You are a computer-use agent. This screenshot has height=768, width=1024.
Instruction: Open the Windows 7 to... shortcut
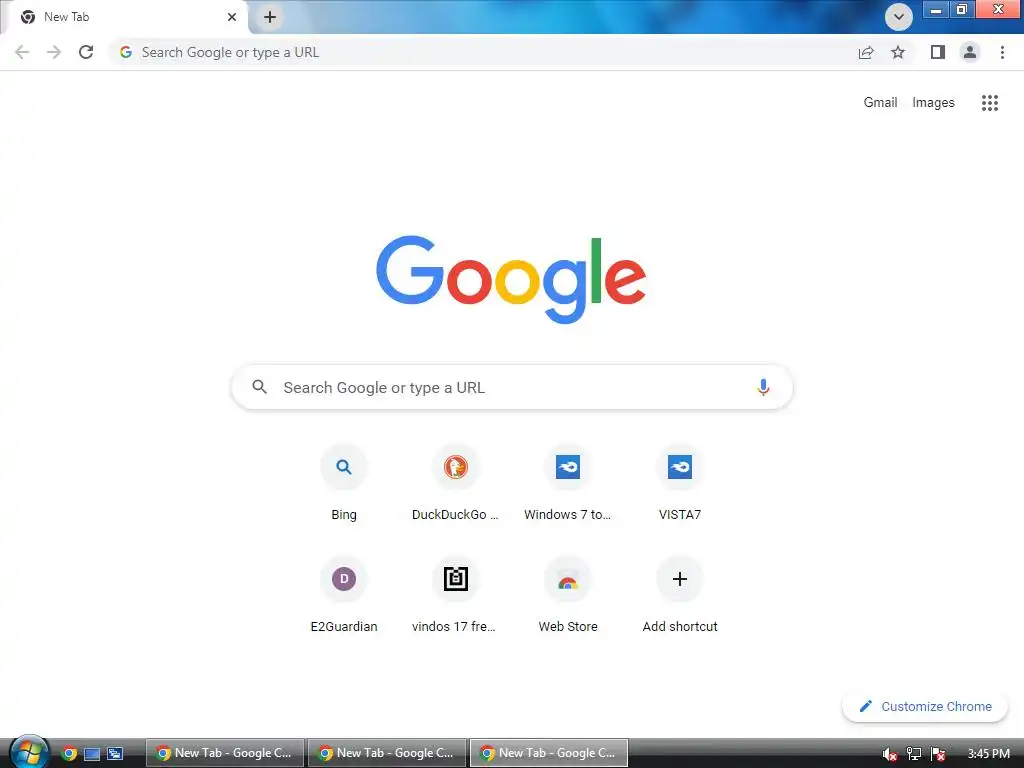point(568,483)
